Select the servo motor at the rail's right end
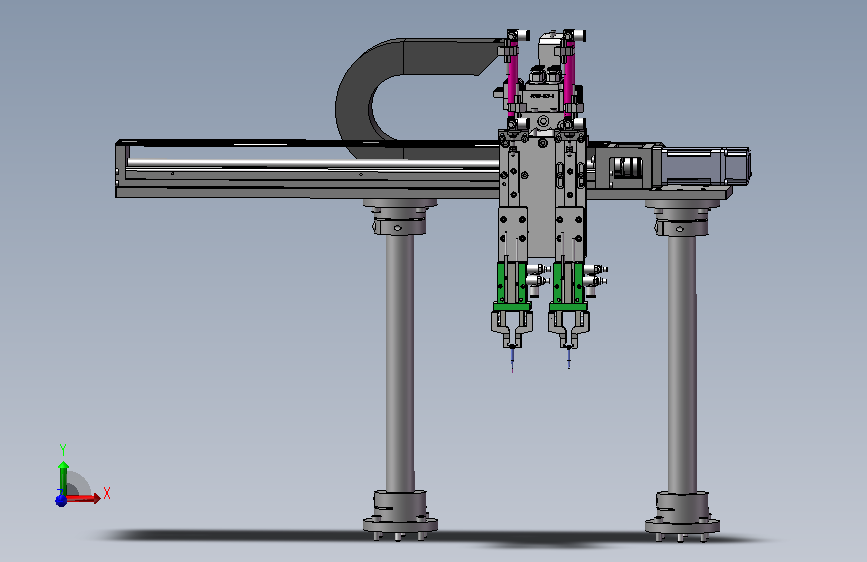 point(705,166)
